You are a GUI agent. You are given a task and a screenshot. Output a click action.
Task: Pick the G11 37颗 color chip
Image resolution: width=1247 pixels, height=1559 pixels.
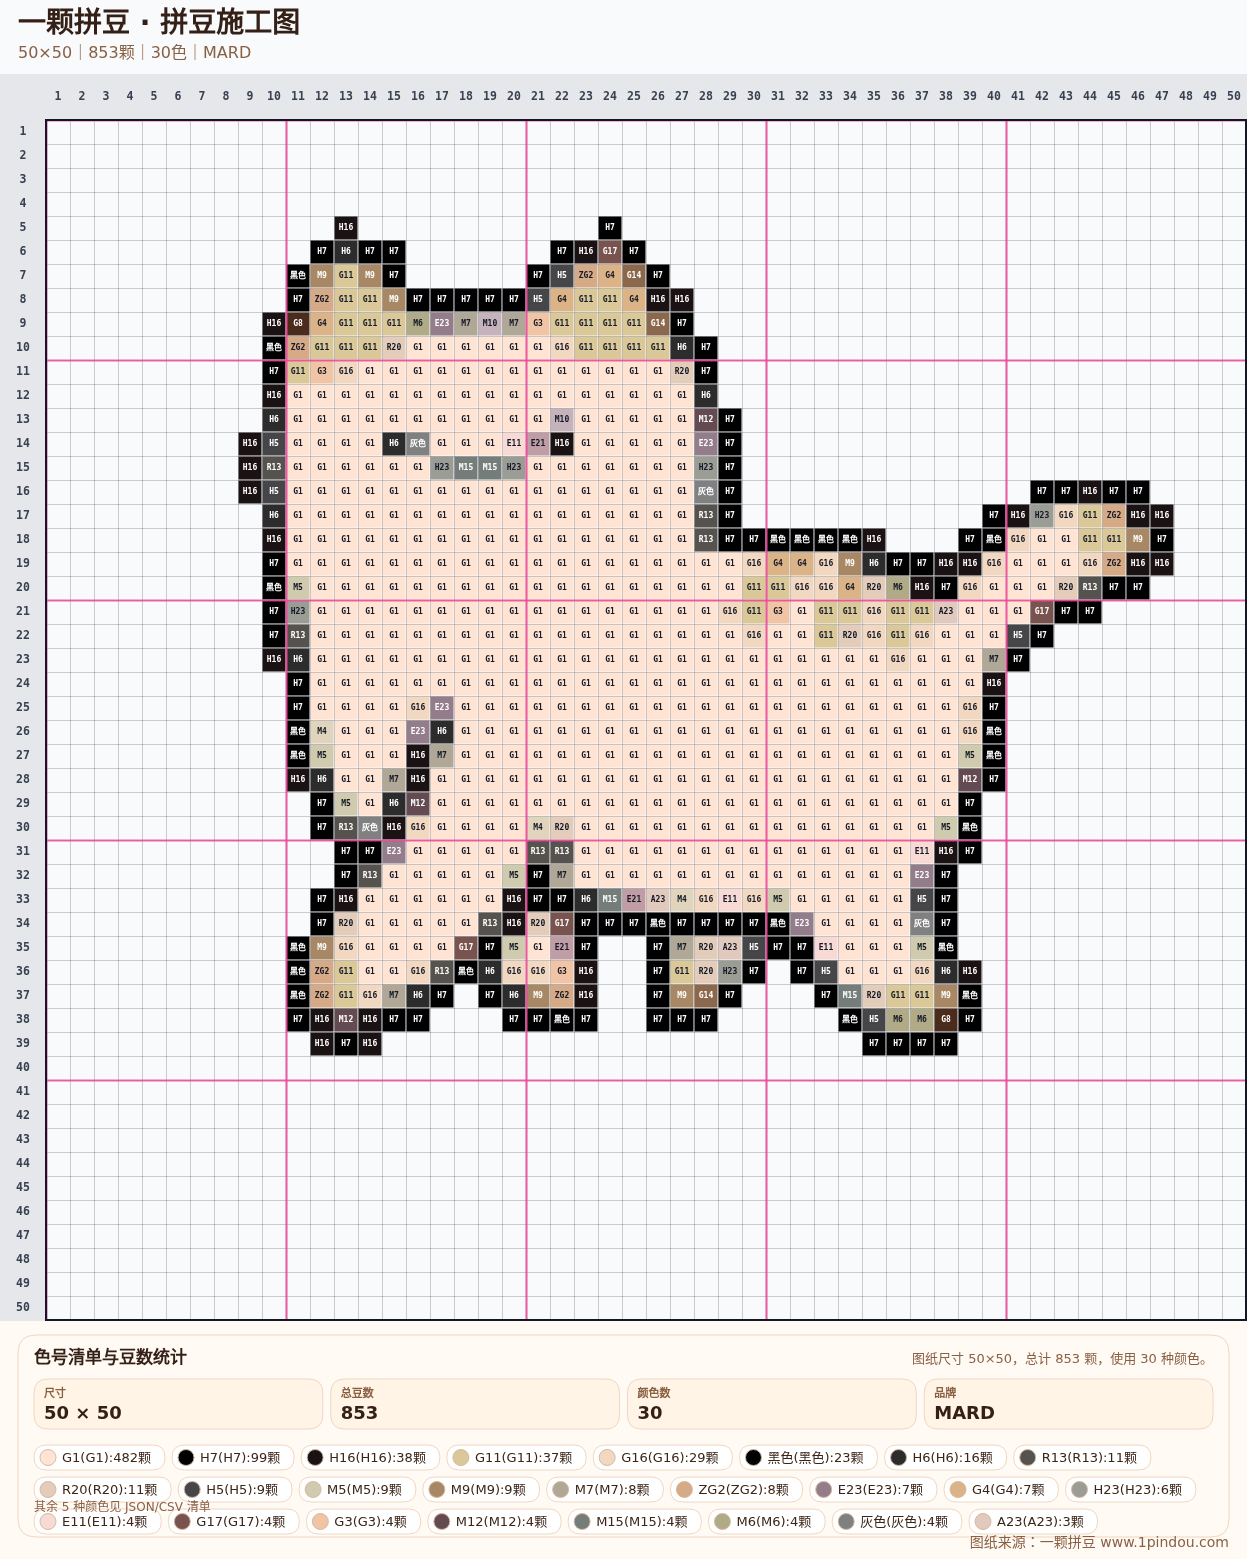coord(514,1457)
